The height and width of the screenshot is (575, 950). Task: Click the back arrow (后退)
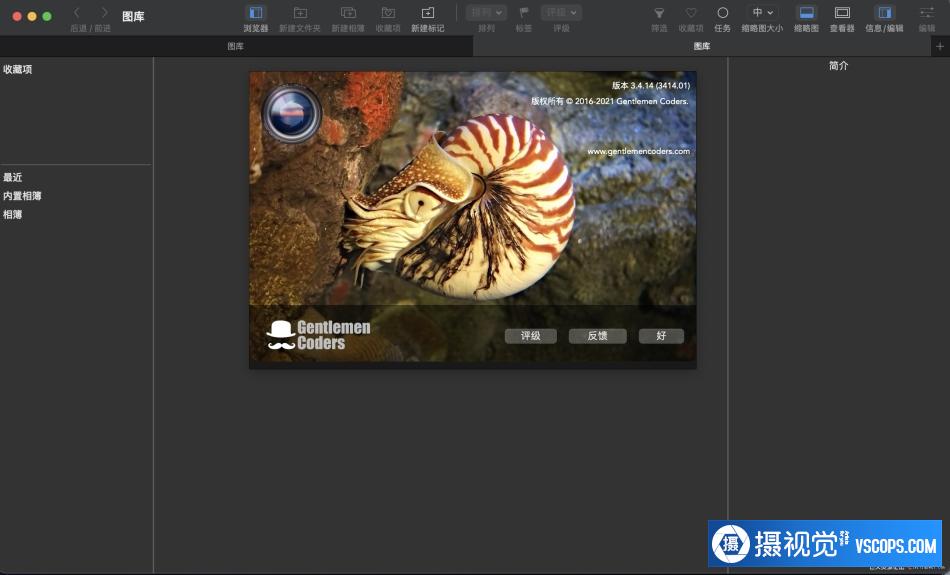pos(77,13)
